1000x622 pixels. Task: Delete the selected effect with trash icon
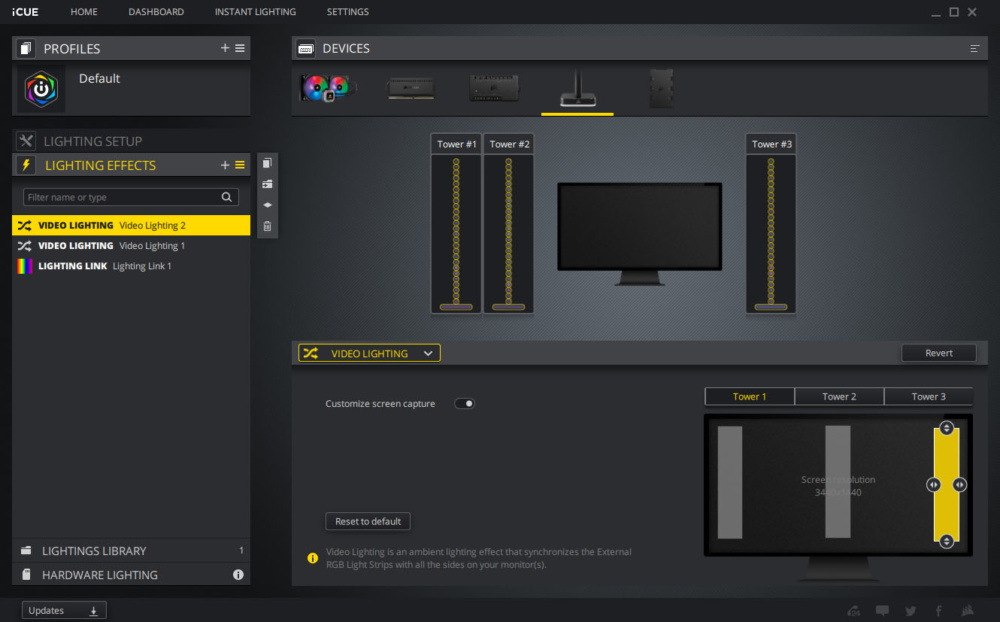point(267,226)
